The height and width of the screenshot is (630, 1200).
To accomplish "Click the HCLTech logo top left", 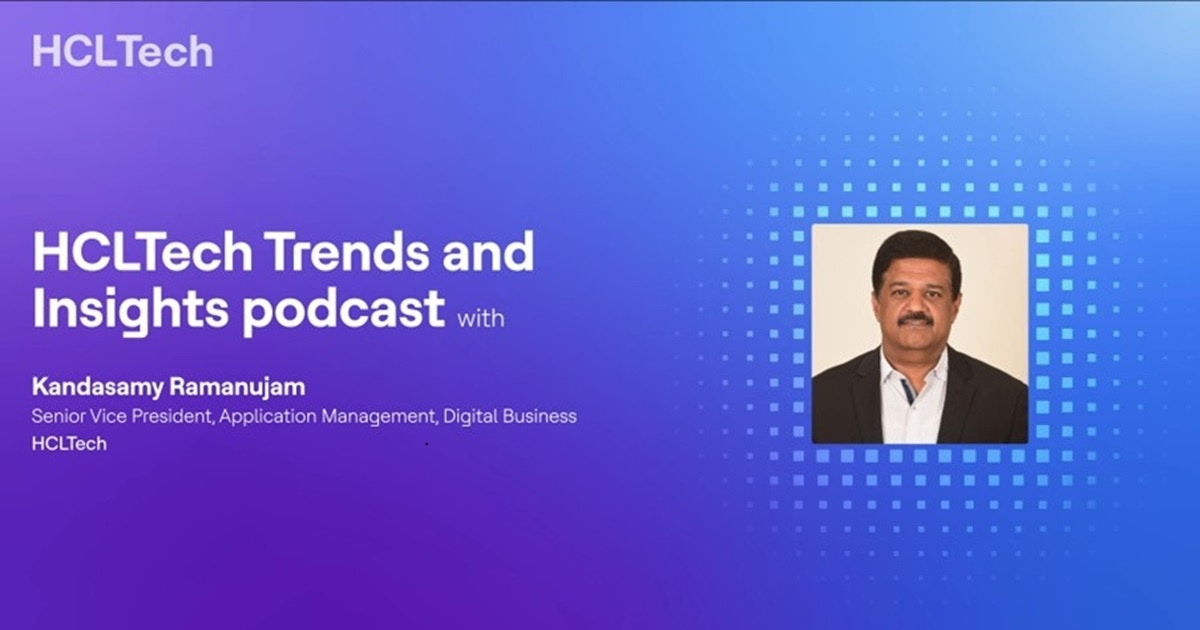I will [122, 50].
